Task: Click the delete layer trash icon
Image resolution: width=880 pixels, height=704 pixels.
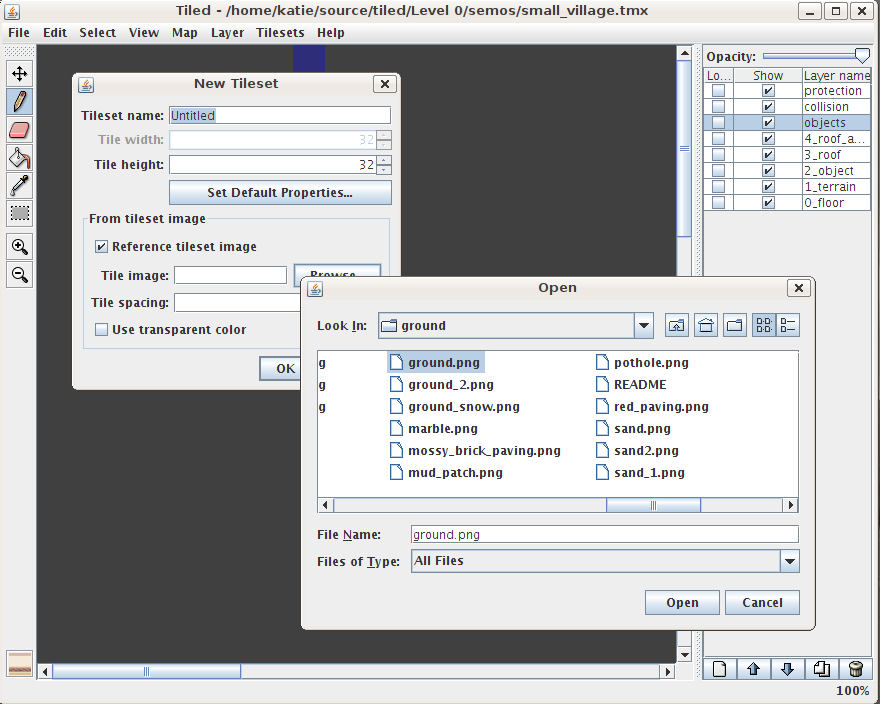Action: 855,669
